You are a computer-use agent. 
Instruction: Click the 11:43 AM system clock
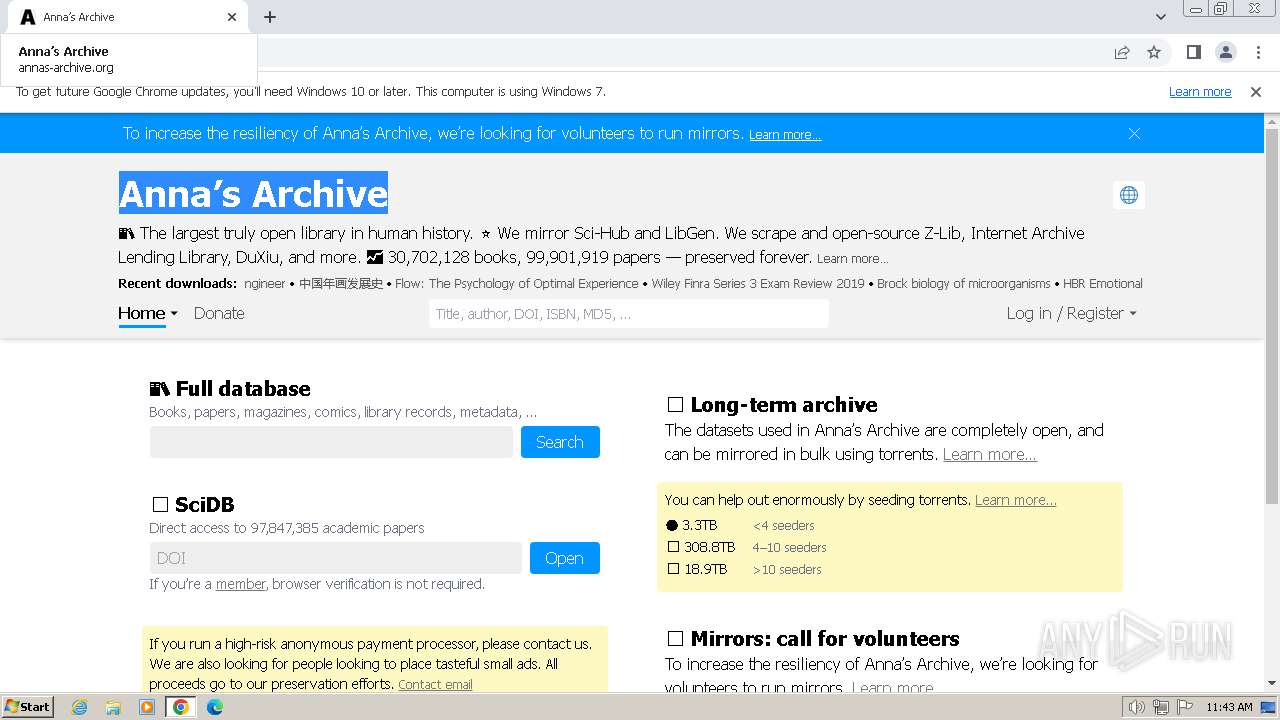coord(1229,707)
